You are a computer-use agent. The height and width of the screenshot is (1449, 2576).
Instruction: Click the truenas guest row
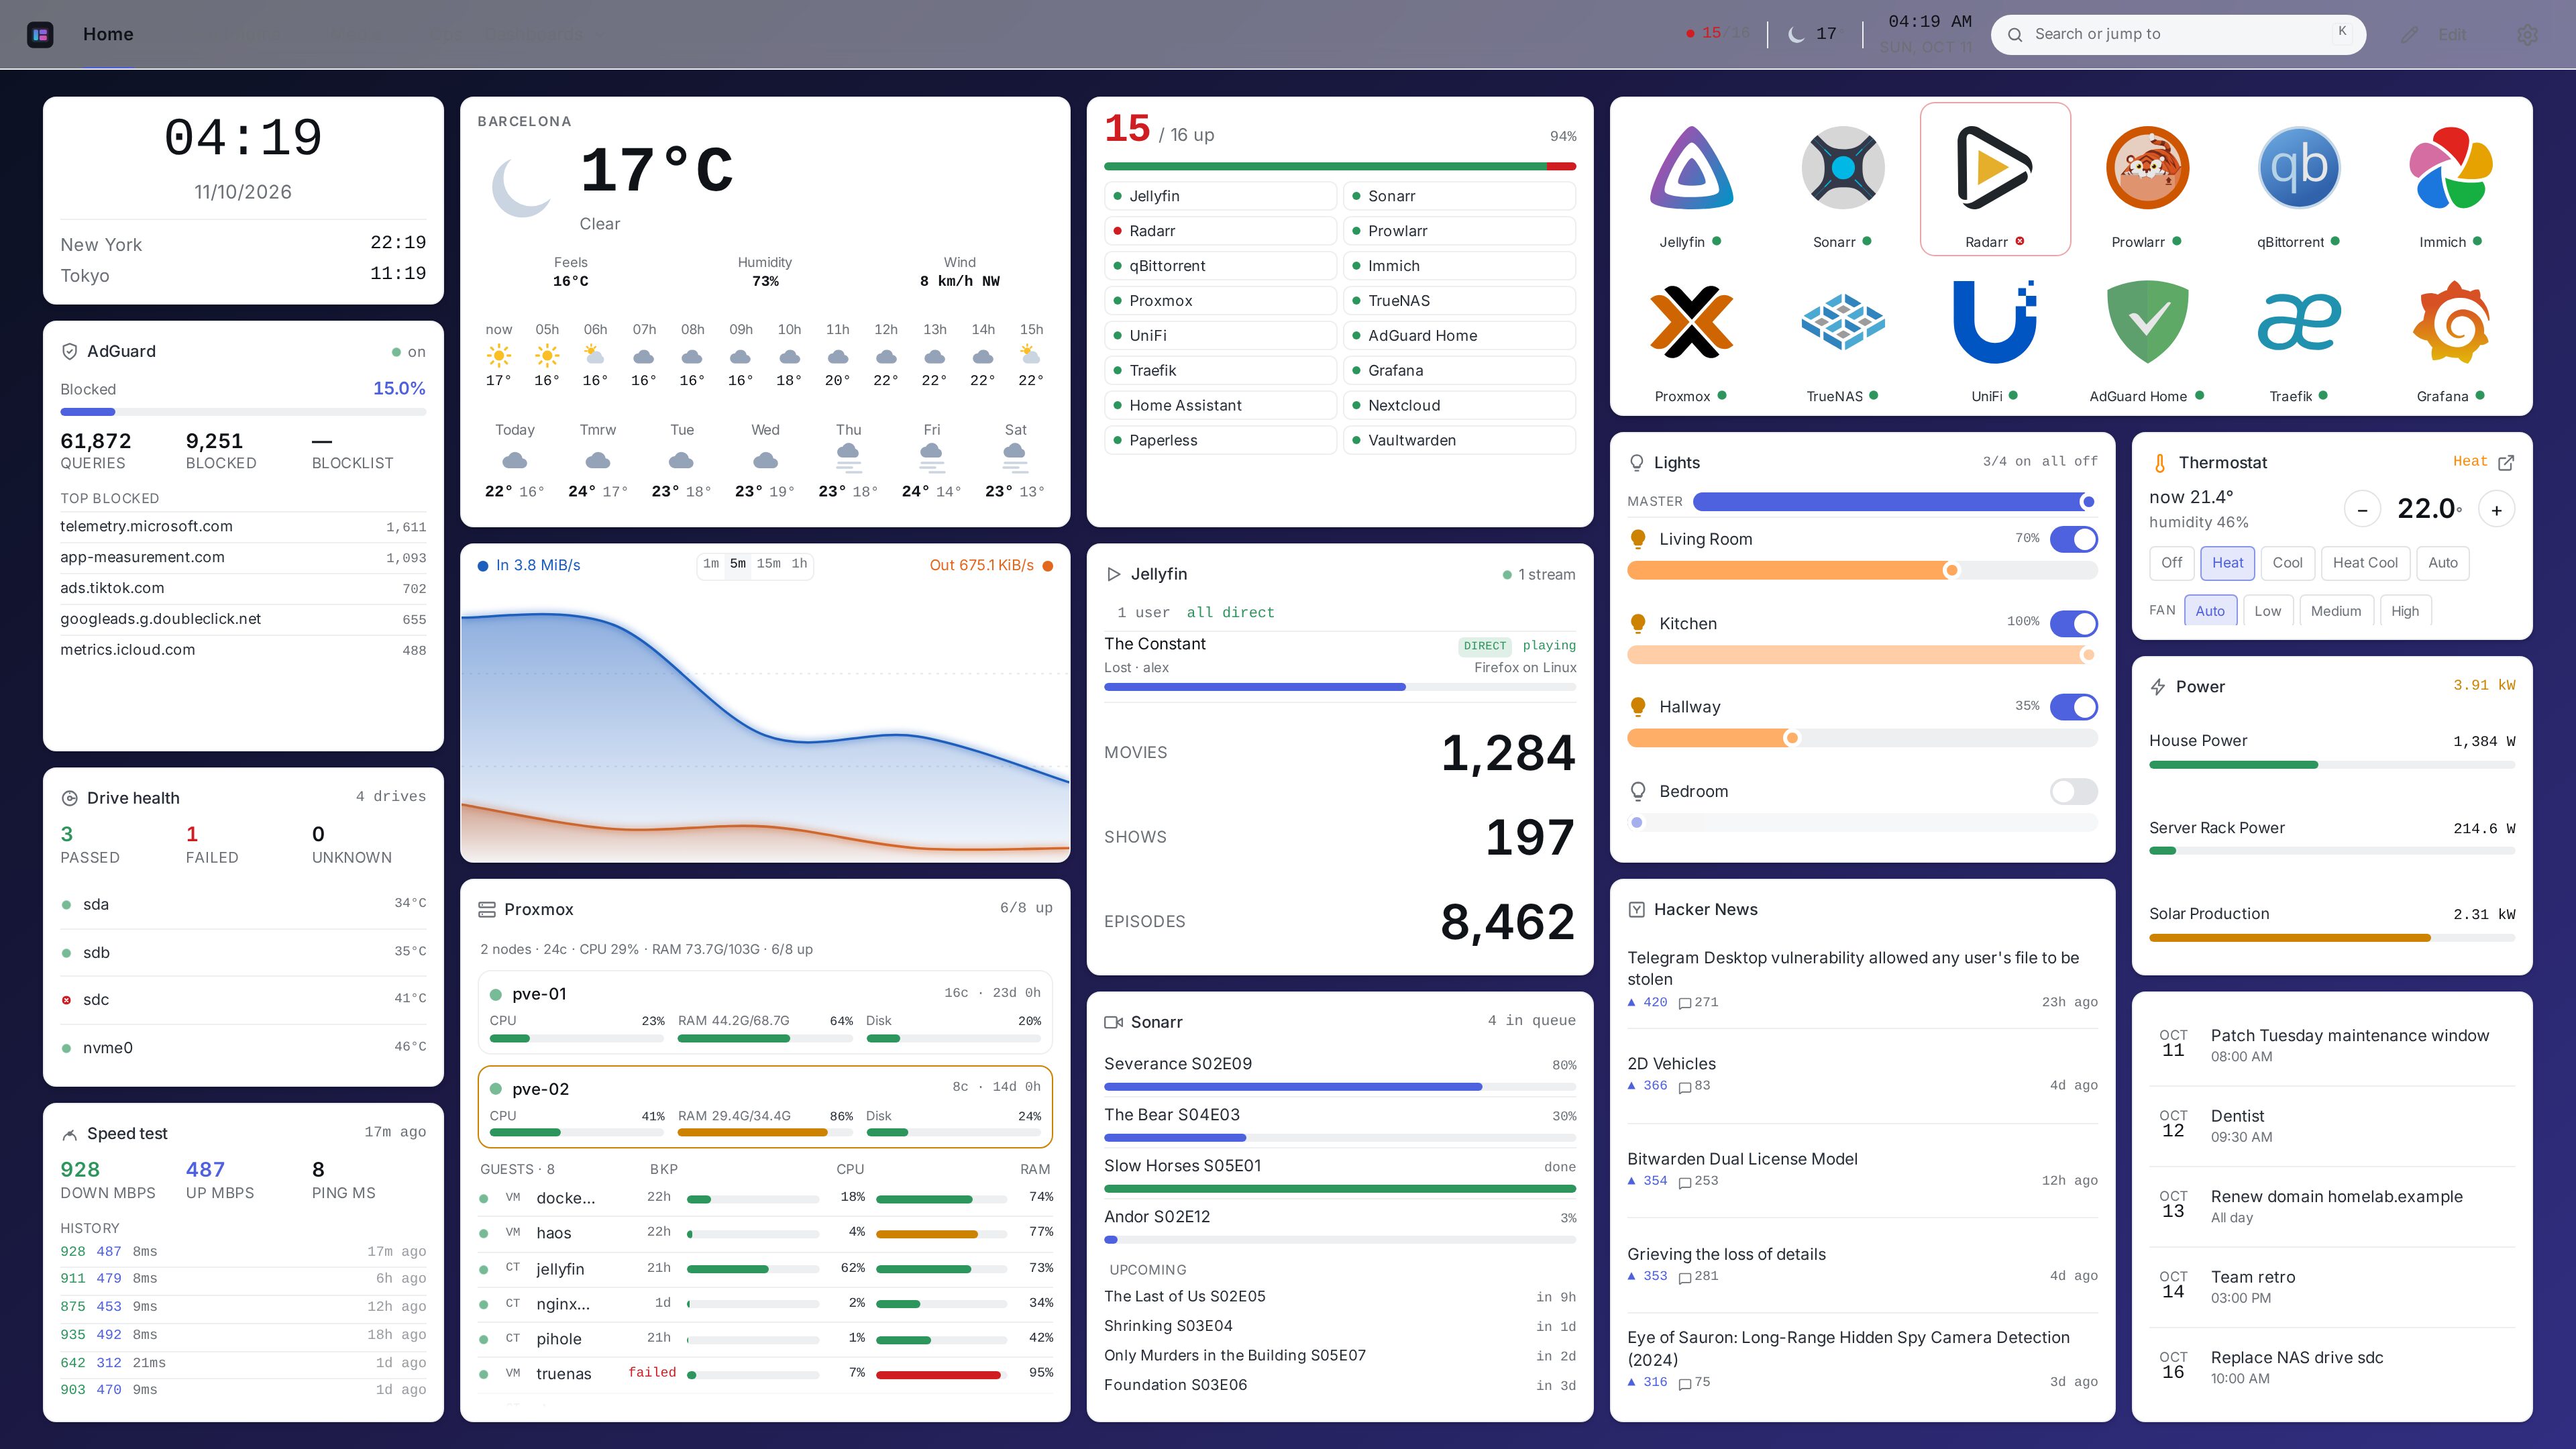coord(765,1374)
